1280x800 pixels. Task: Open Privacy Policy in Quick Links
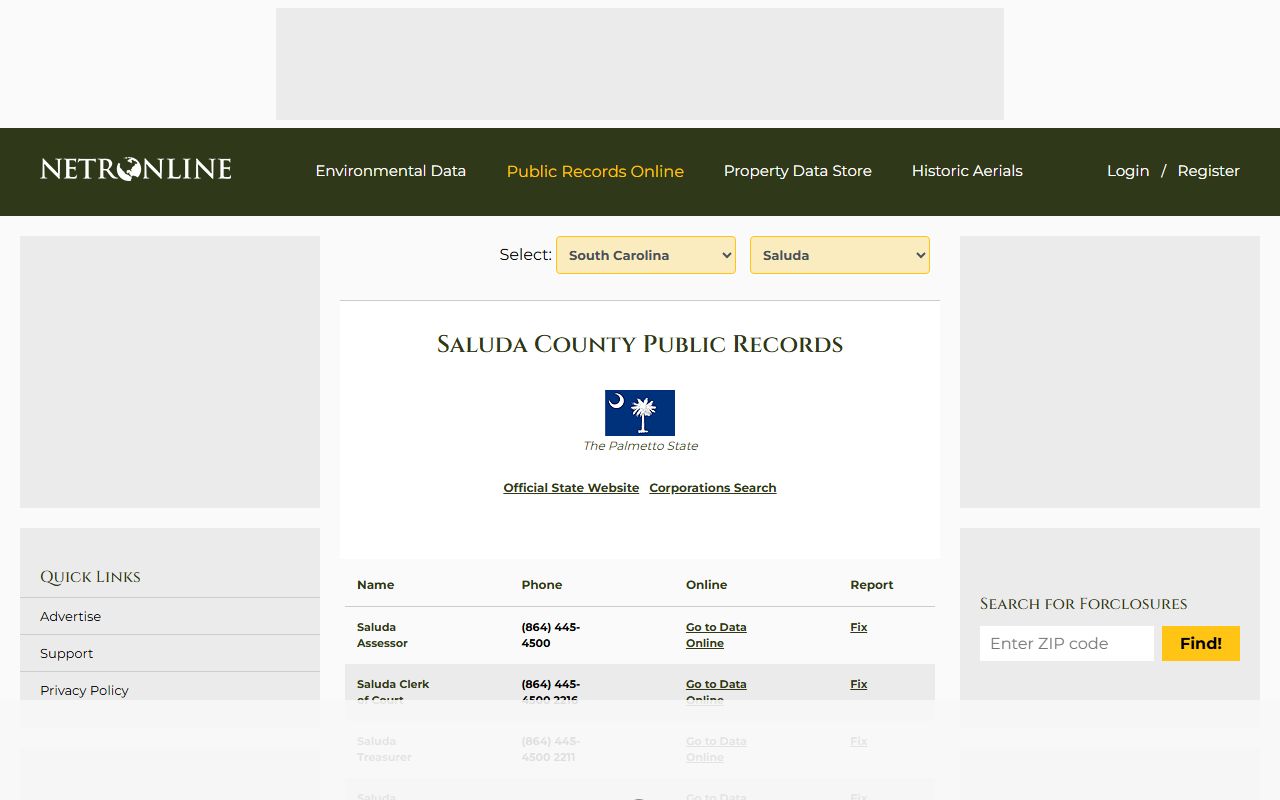[84, 690]
